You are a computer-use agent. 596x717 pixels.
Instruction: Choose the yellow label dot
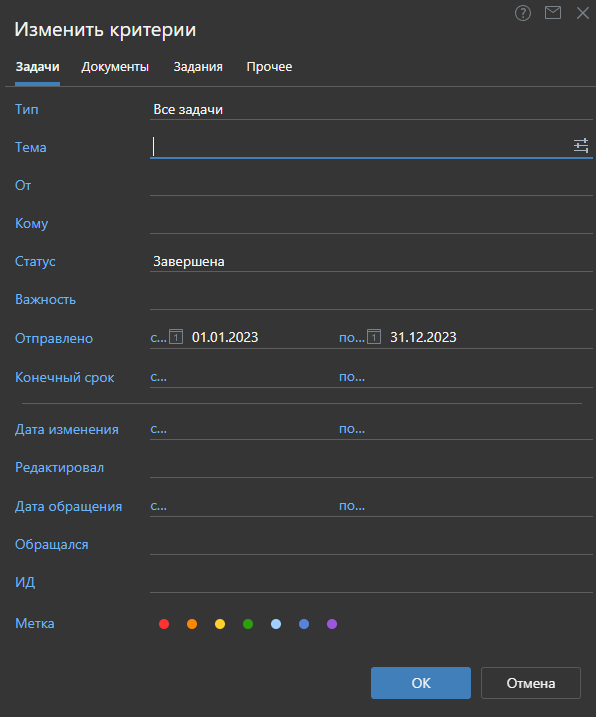pyautogui.click(x=220, y=624)
